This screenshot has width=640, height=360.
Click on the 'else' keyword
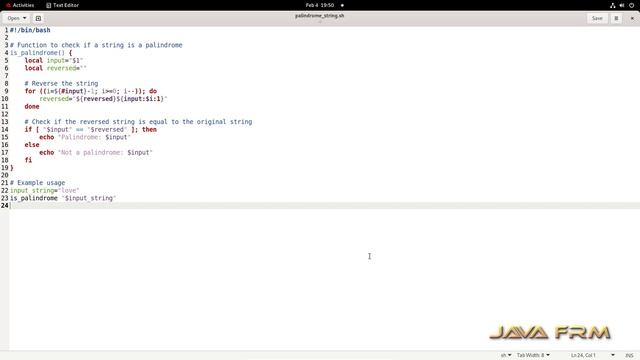pyautogui.click(x=32, y=145)
